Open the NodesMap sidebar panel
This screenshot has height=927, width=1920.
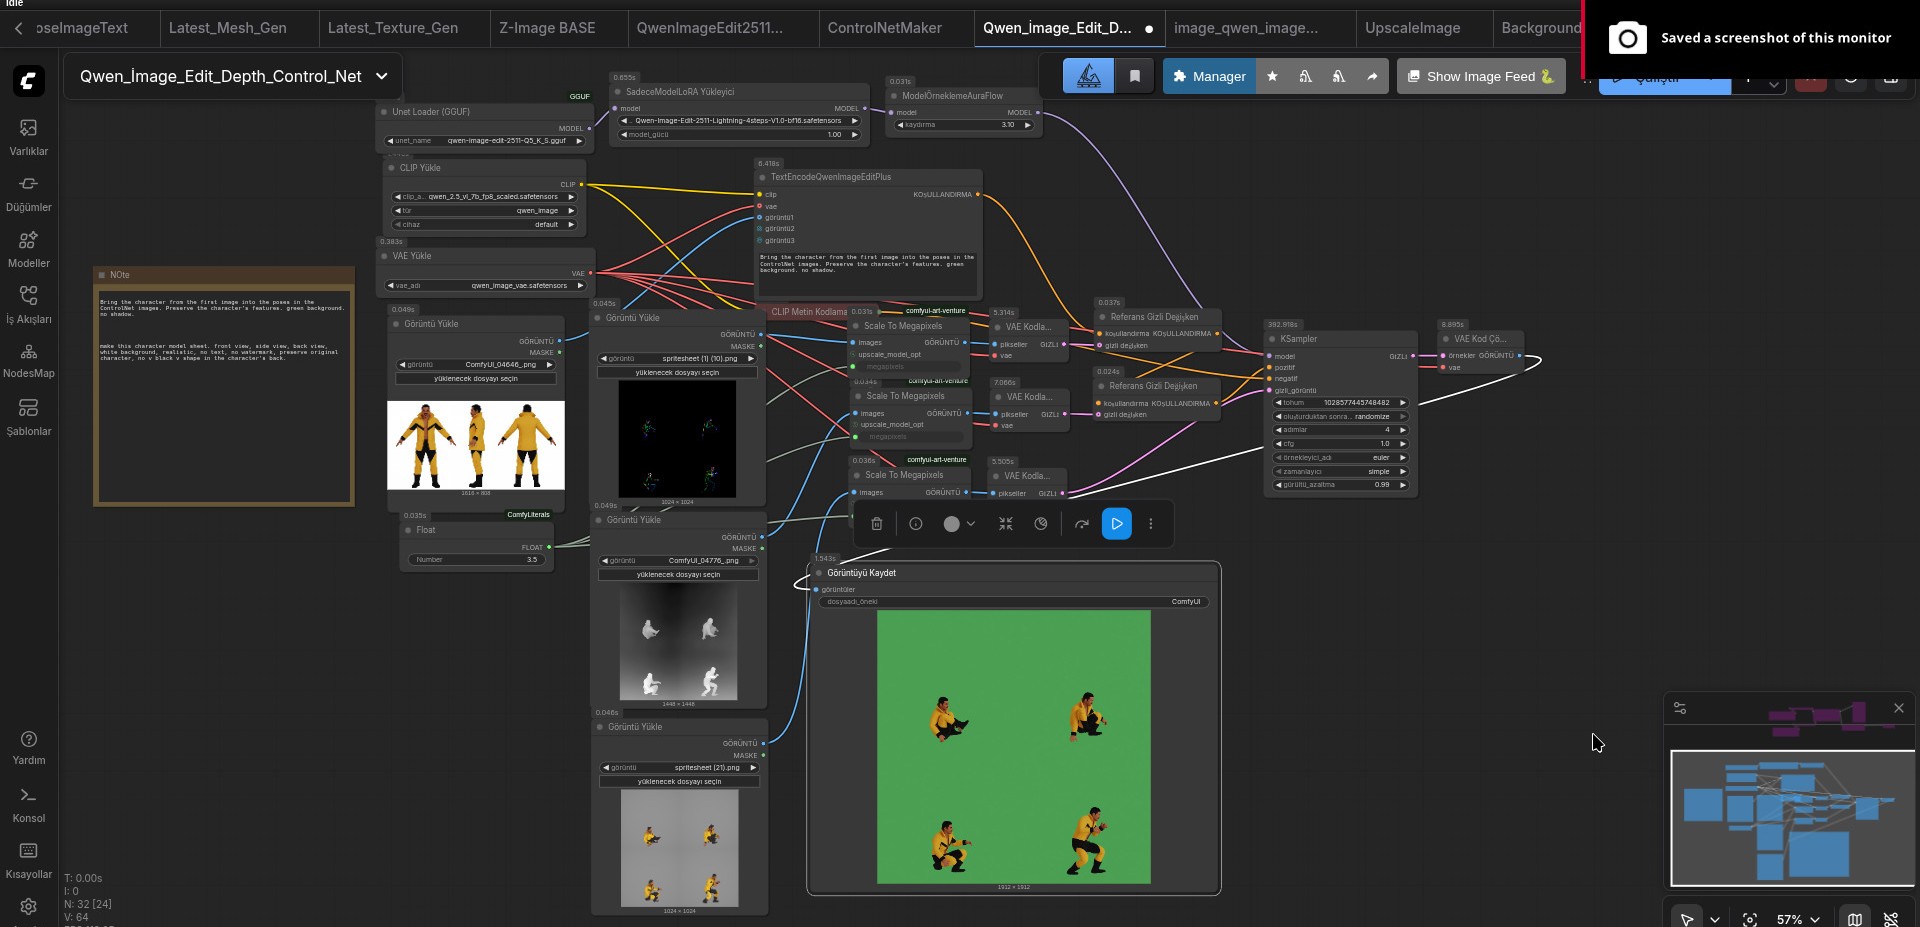pyautogui.click(x=28, y=361)
